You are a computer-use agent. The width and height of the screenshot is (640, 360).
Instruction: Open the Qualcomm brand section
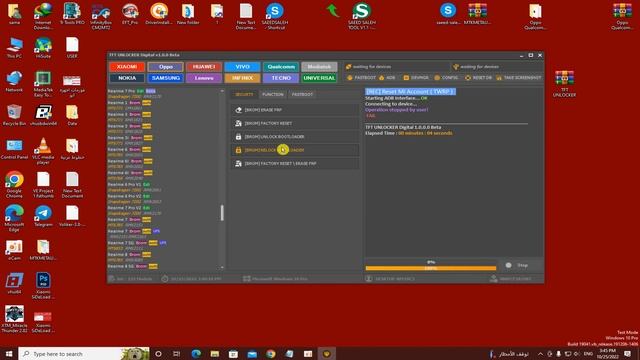281,67
